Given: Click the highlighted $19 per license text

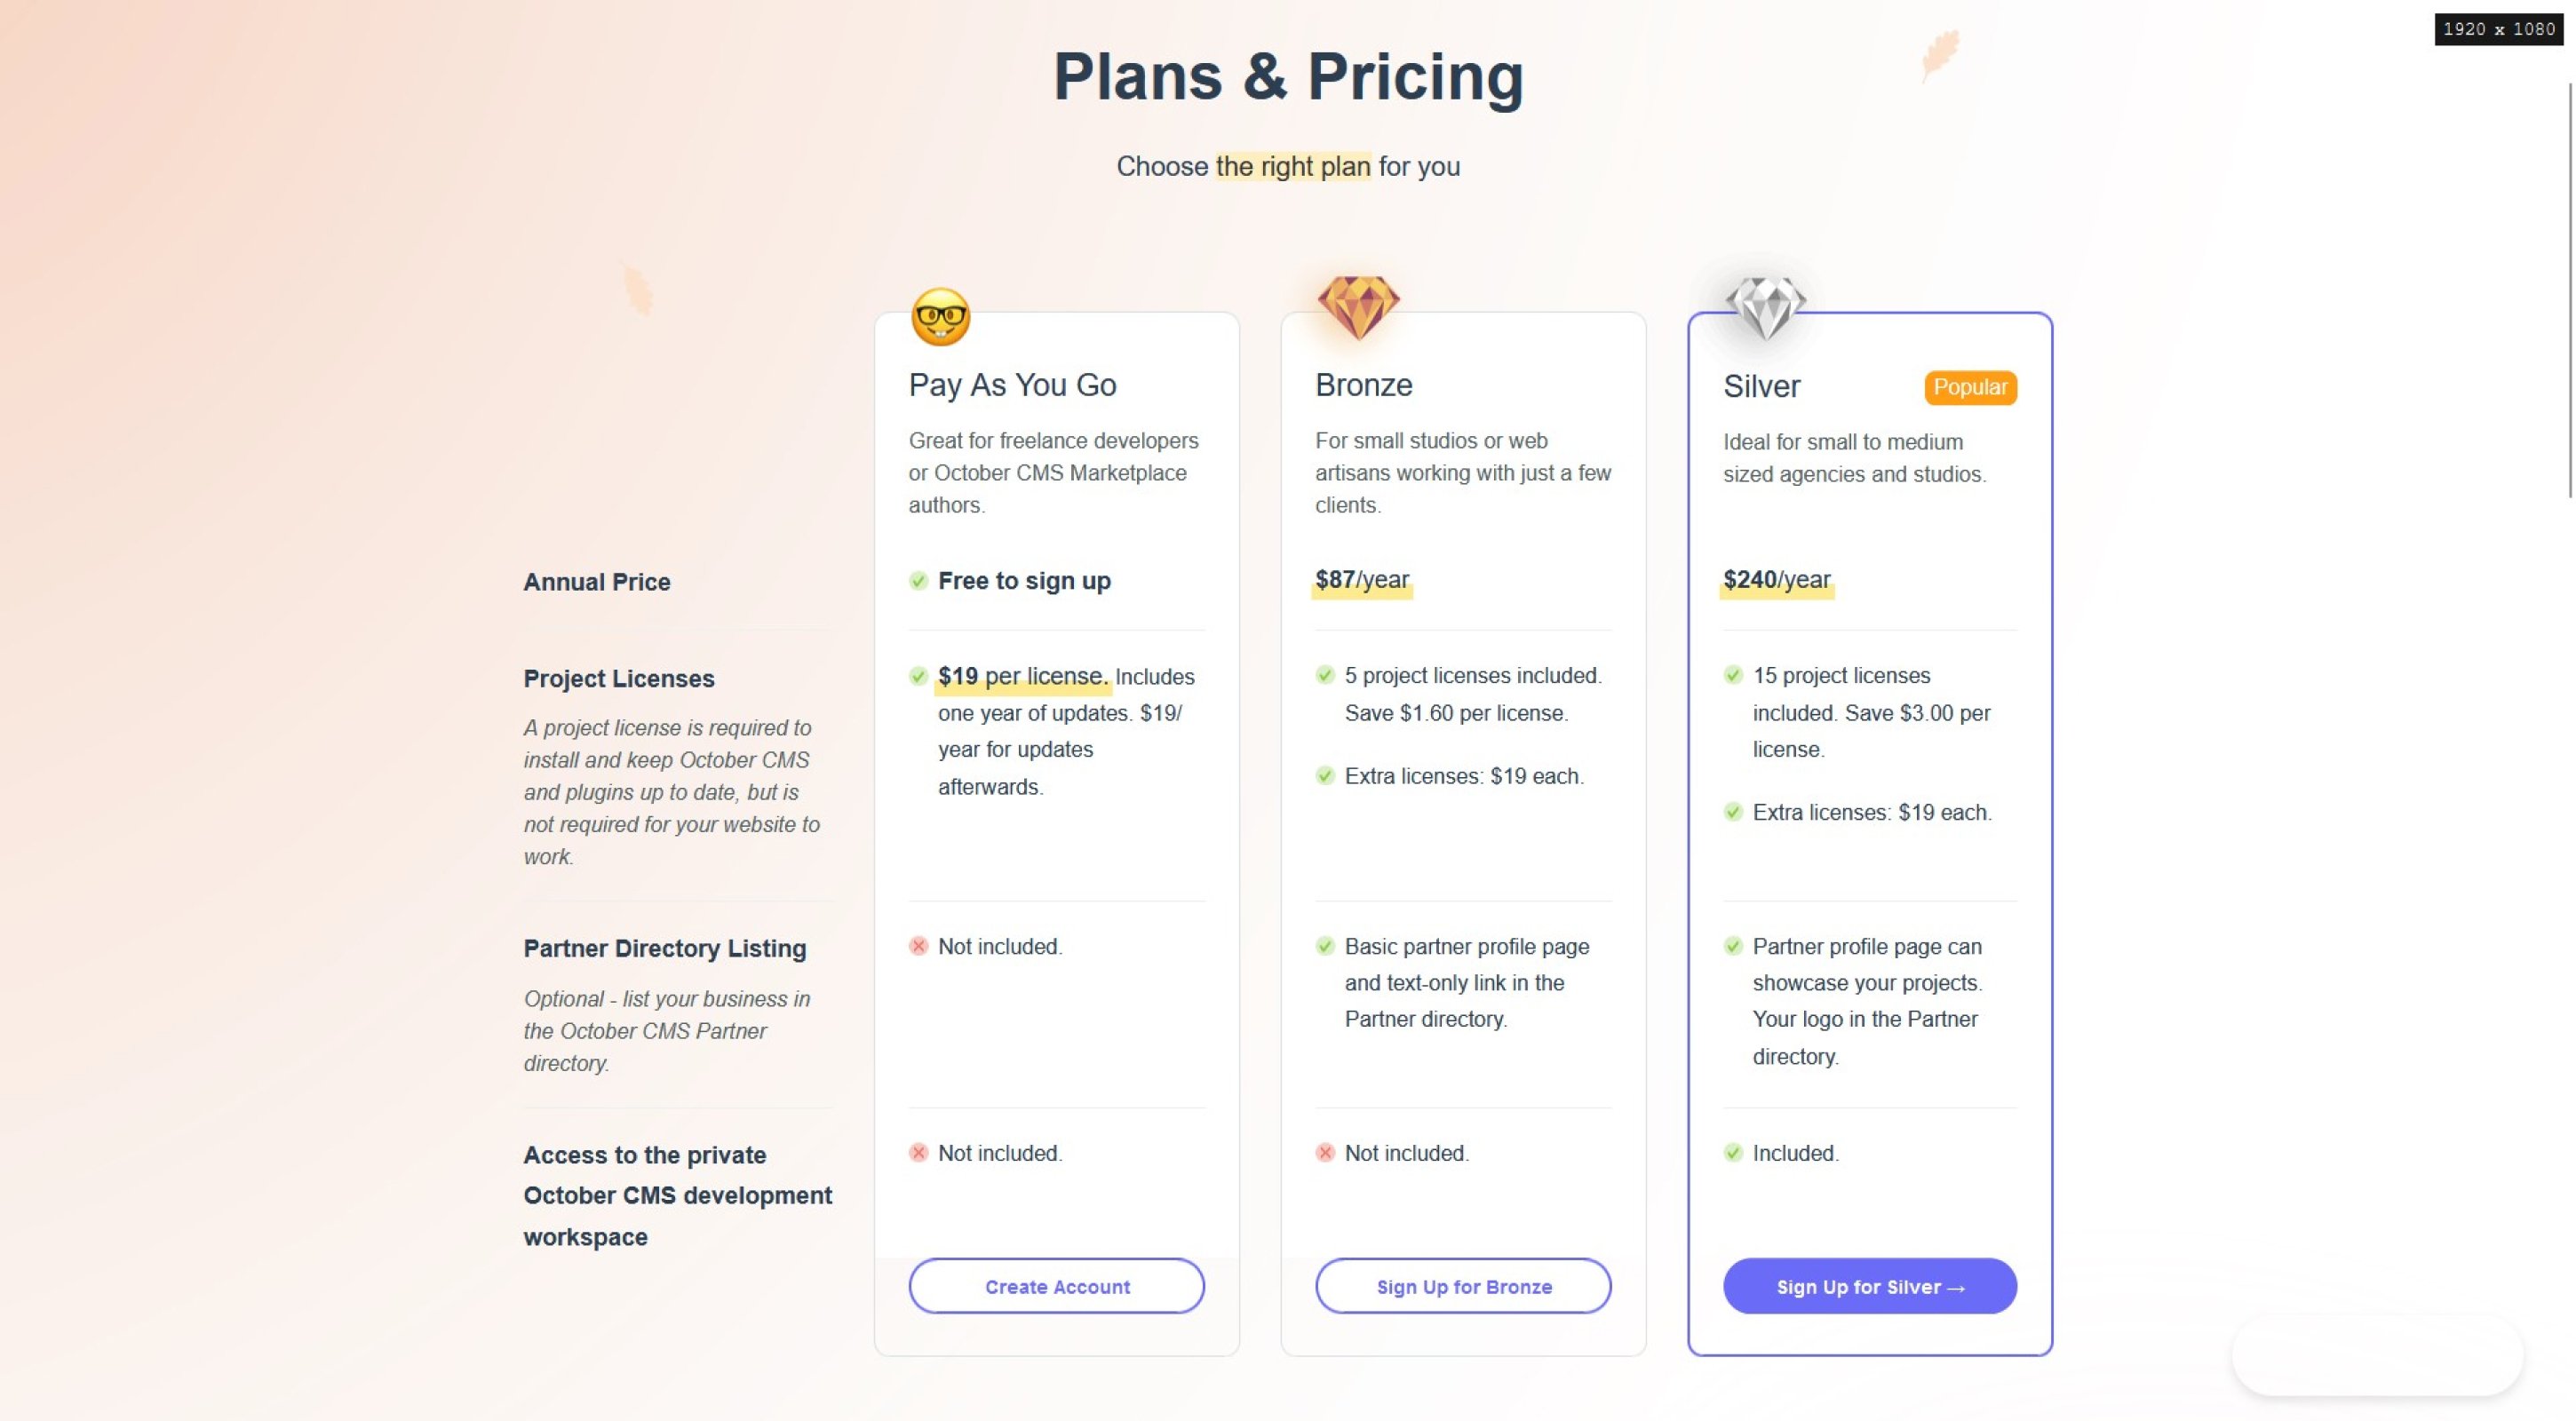Looking at the screenshot, I should [1022, 677].
